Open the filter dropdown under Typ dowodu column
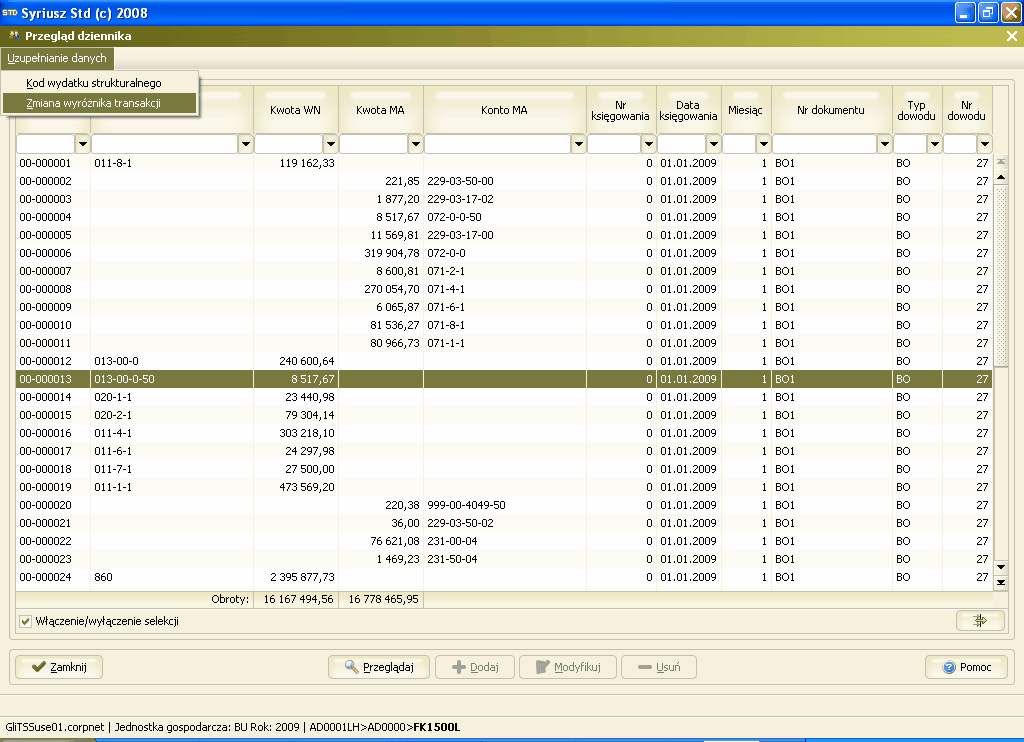The image size is (1024, 742). (x=935, y=144)
